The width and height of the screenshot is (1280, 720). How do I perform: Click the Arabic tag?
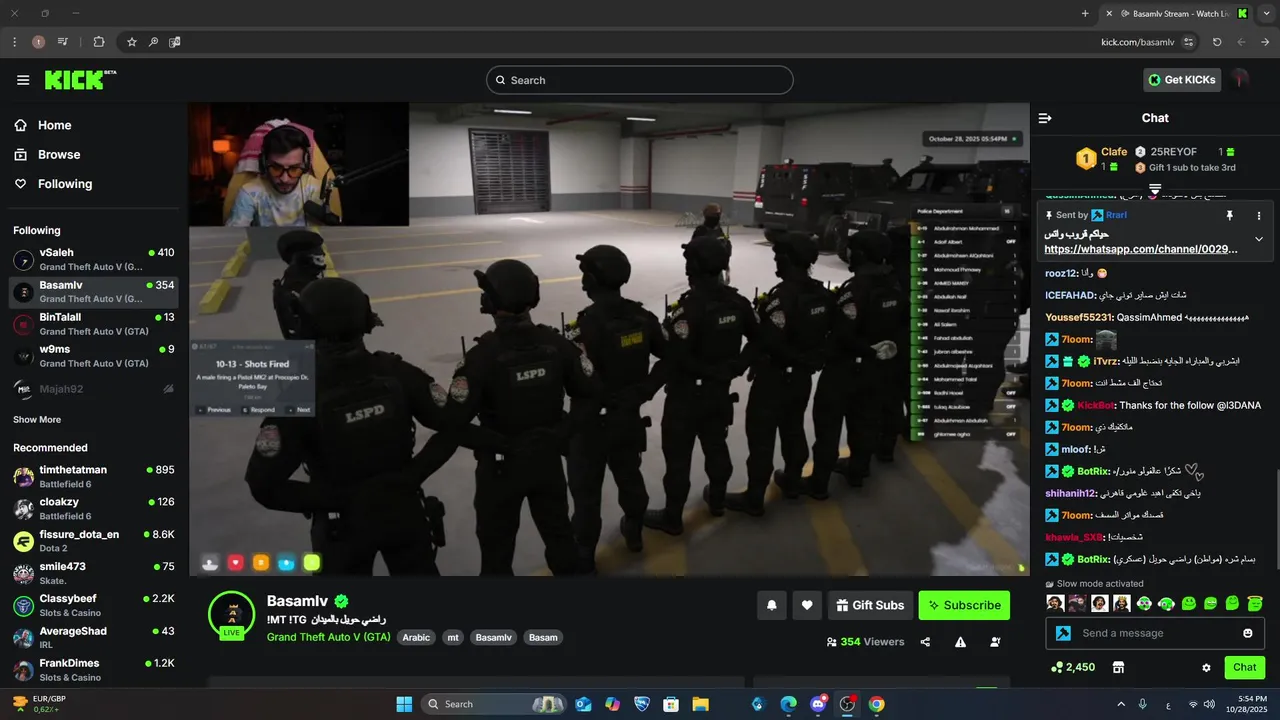(416, 637)
